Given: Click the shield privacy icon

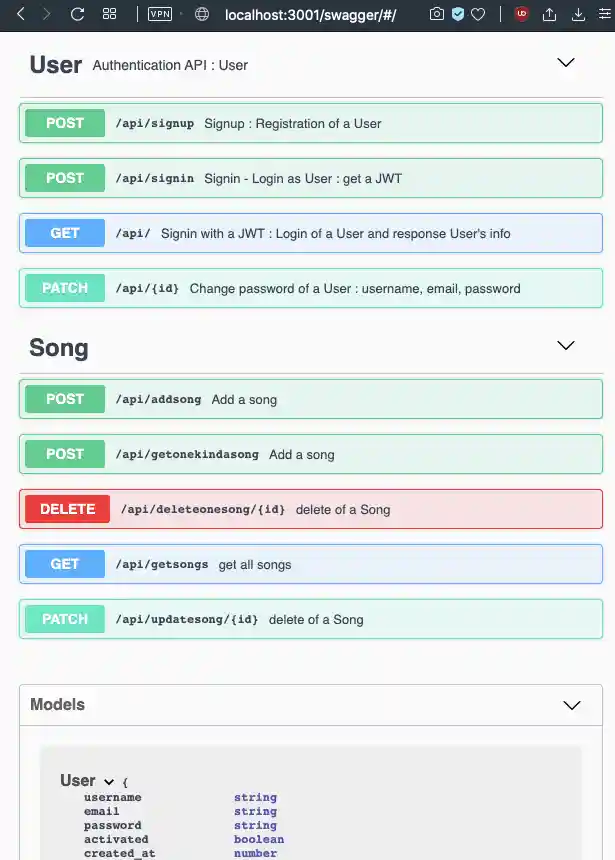Looking at the screenshot, I should pos(457,14).
